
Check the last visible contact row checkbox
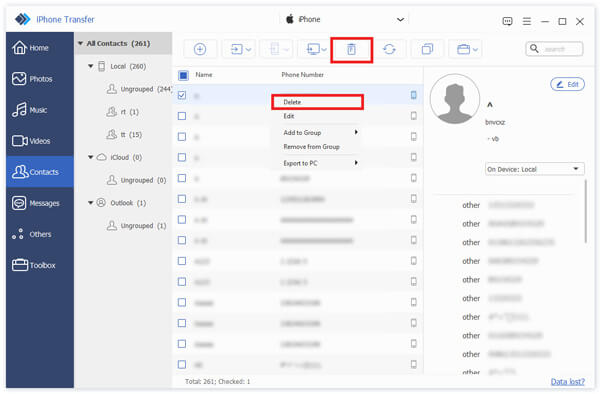182,365
